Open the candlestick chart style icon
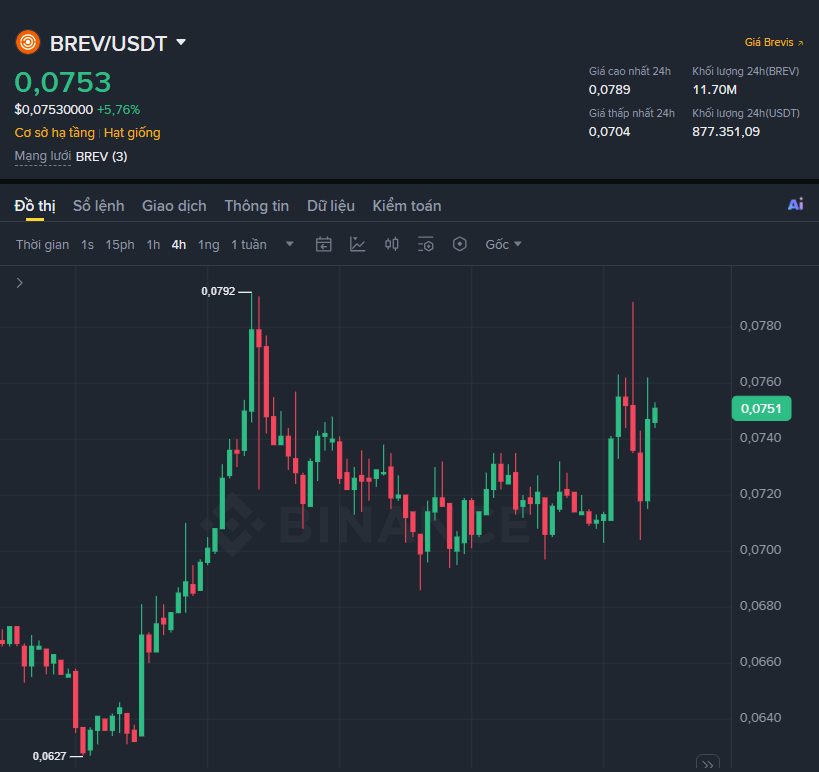 click(x=392, y=244)
